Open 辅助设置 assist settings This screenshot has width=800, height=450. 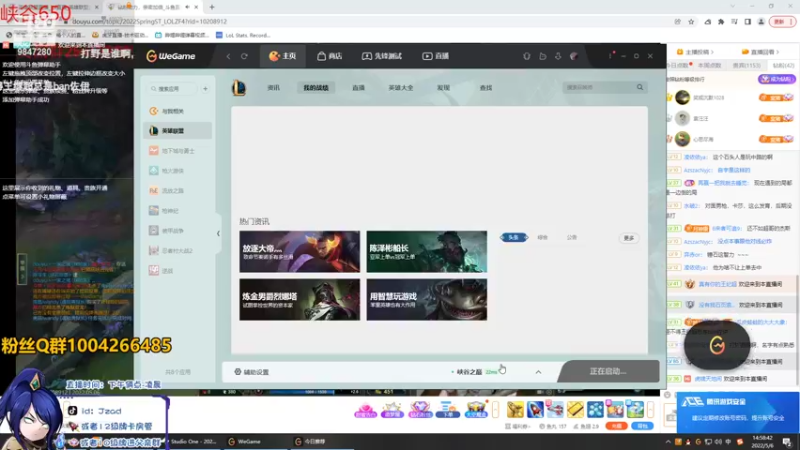[252, 372]
